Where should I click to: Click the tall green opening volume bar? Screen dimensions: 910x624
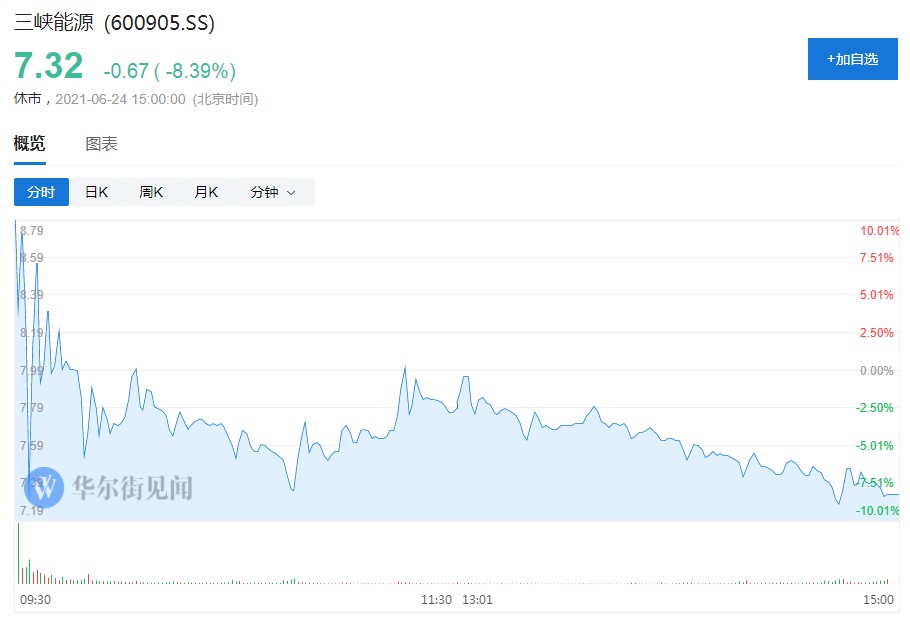click(x=18, y=553)
